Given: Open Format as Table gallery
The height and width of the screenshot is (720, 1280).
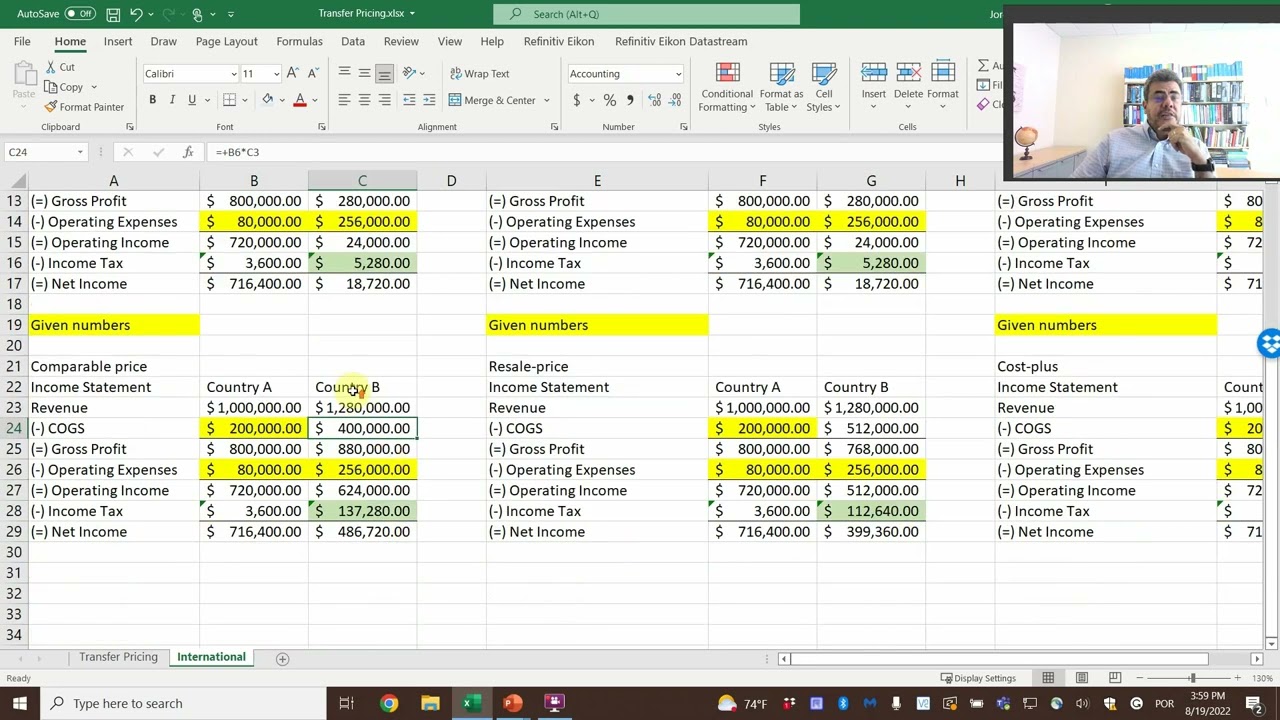Looking at the screenshot, I should 781,88.
